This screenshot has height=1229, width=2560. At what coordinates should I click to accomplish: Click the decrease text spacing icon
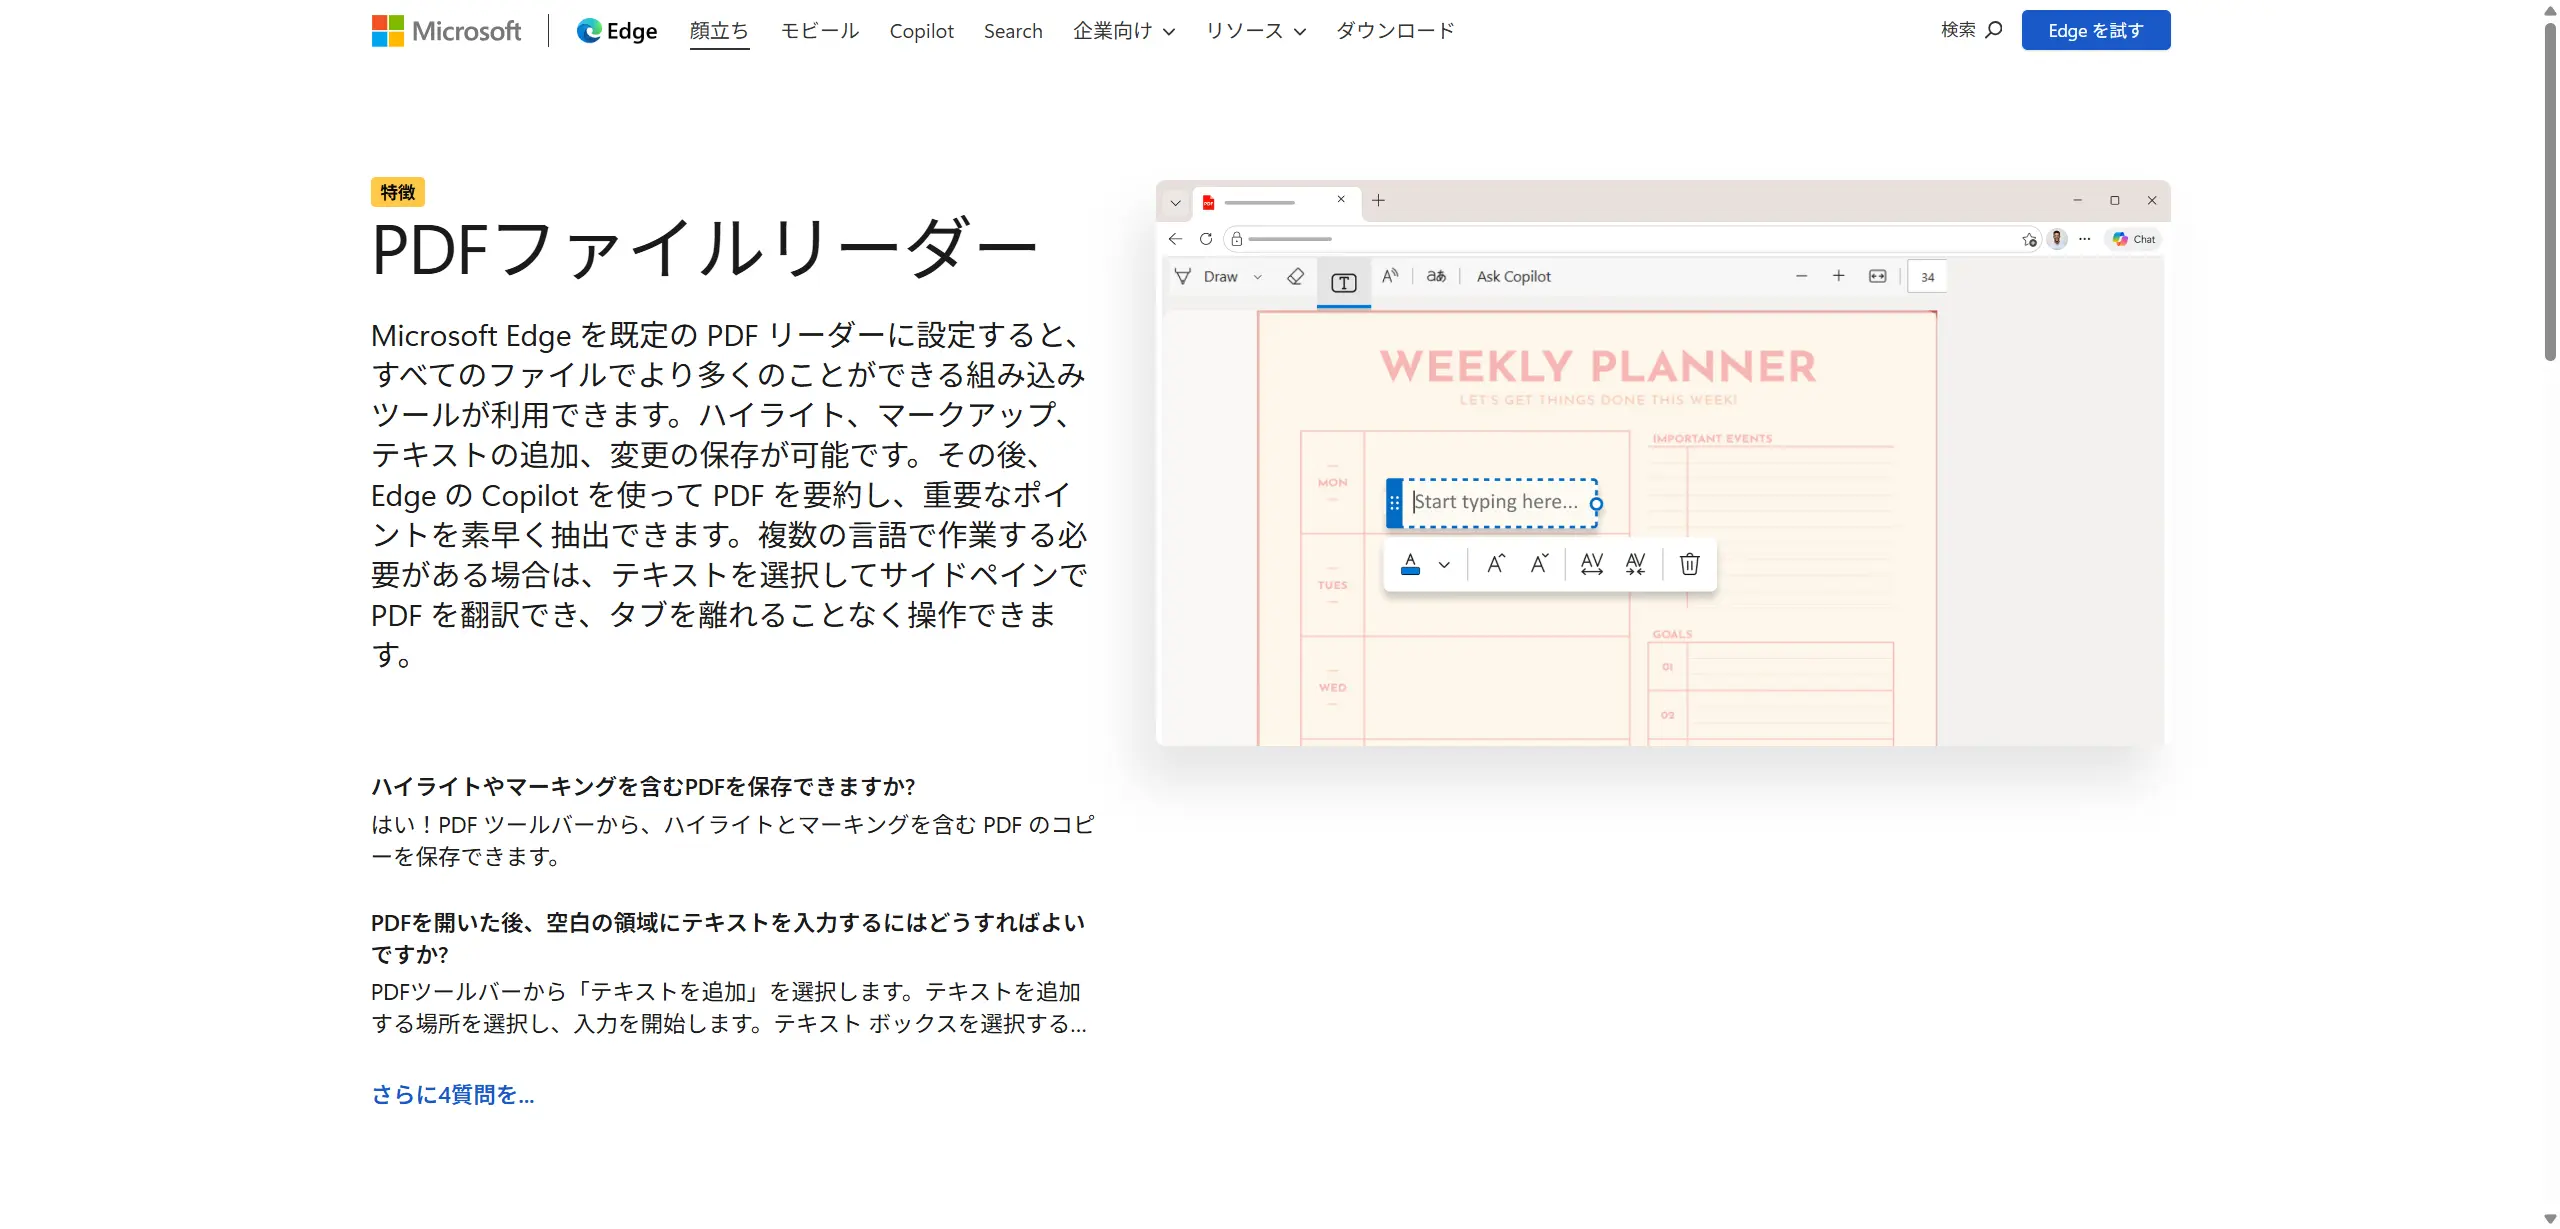point(1636,564)
